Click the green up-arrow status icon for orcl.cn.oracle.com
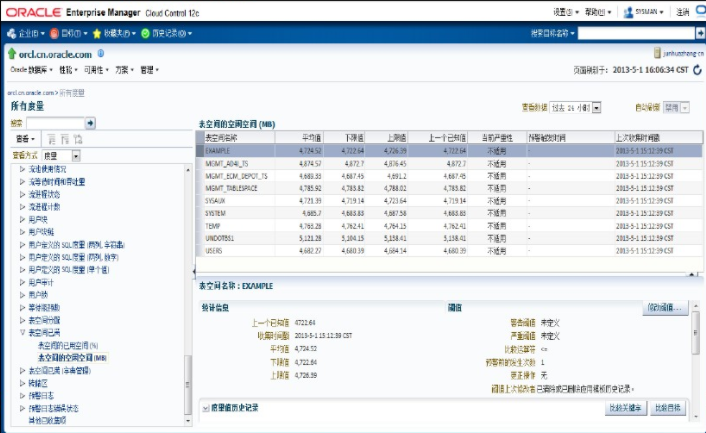Image resolution: width=706 pixels, height=433 pixels. click(12, 54)
